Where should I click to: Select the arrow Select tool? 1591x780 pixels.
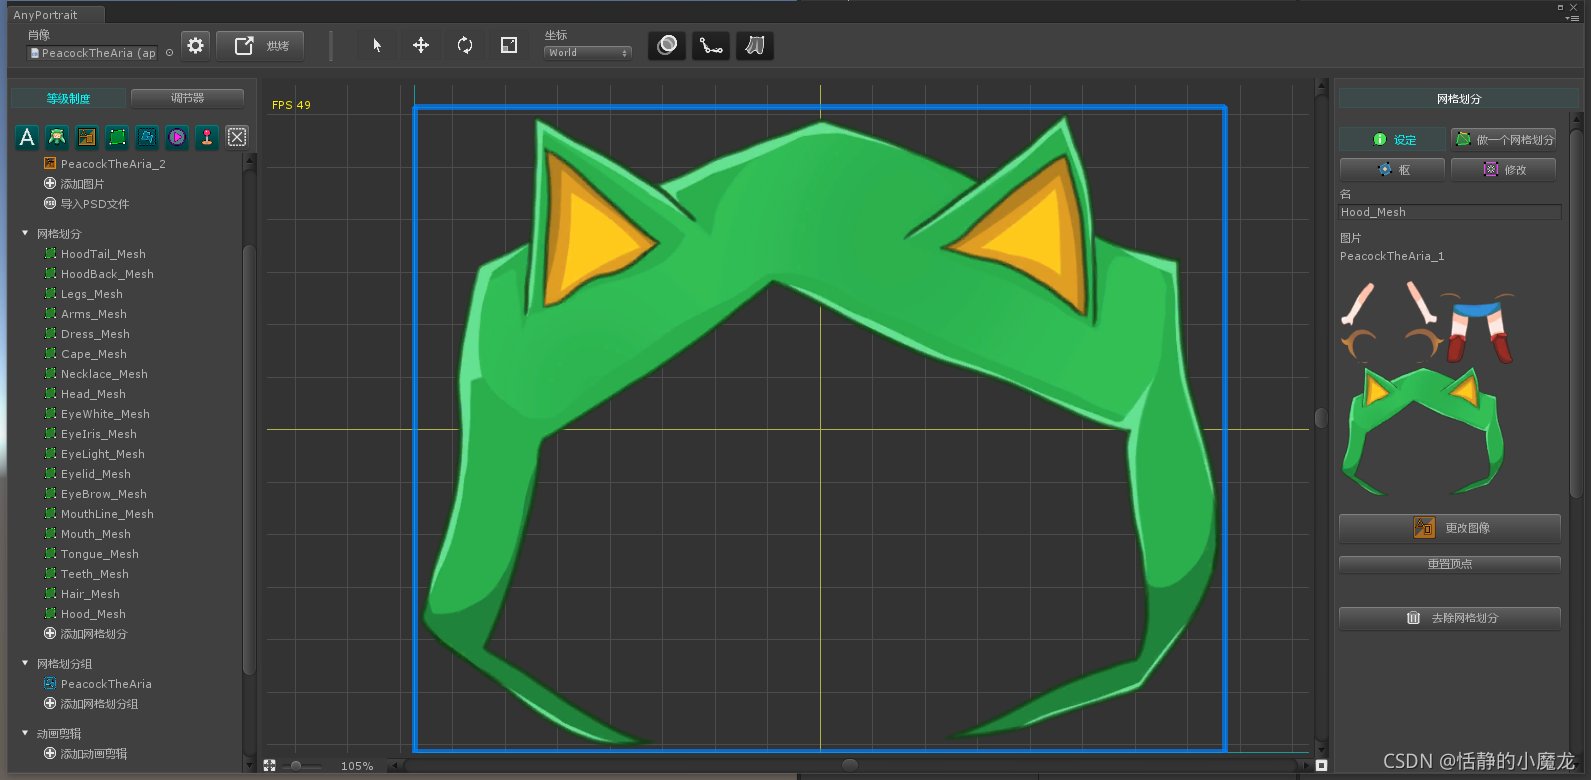(x=377, y=46)
